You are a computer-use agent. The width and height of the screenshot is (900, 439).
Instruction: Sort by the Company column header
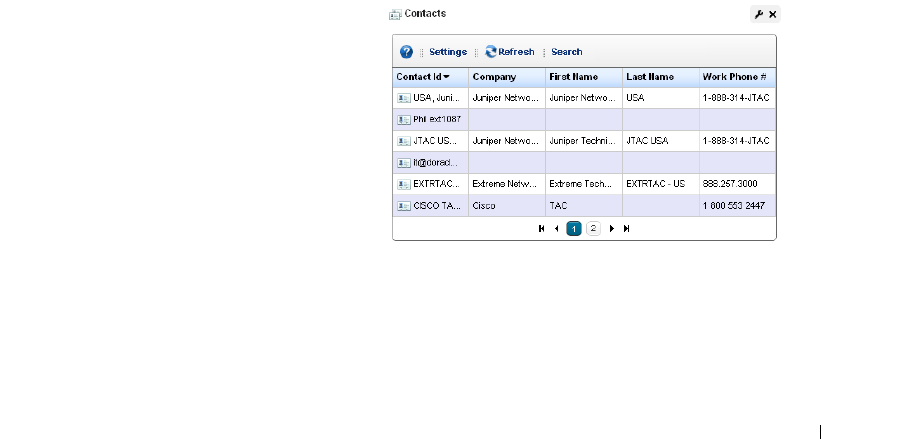click(x=507, y=77)
